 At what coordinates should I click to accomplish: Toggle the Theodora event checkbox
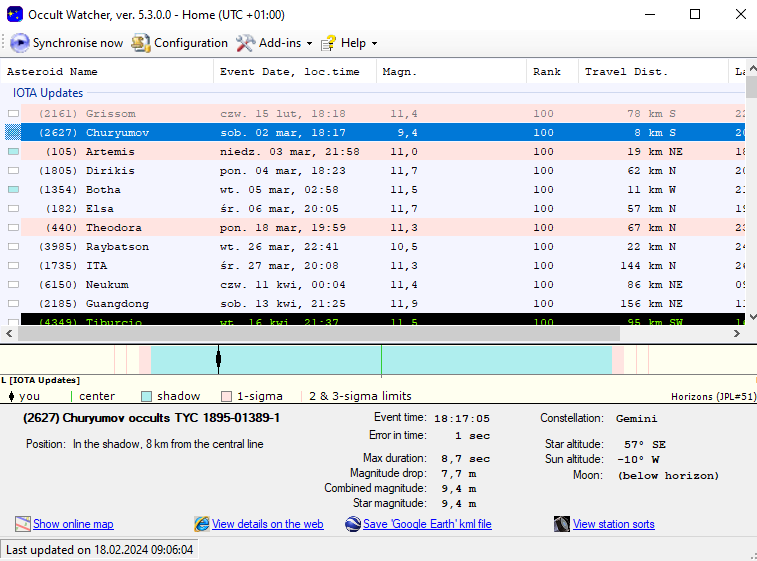[x=14, y=227]
